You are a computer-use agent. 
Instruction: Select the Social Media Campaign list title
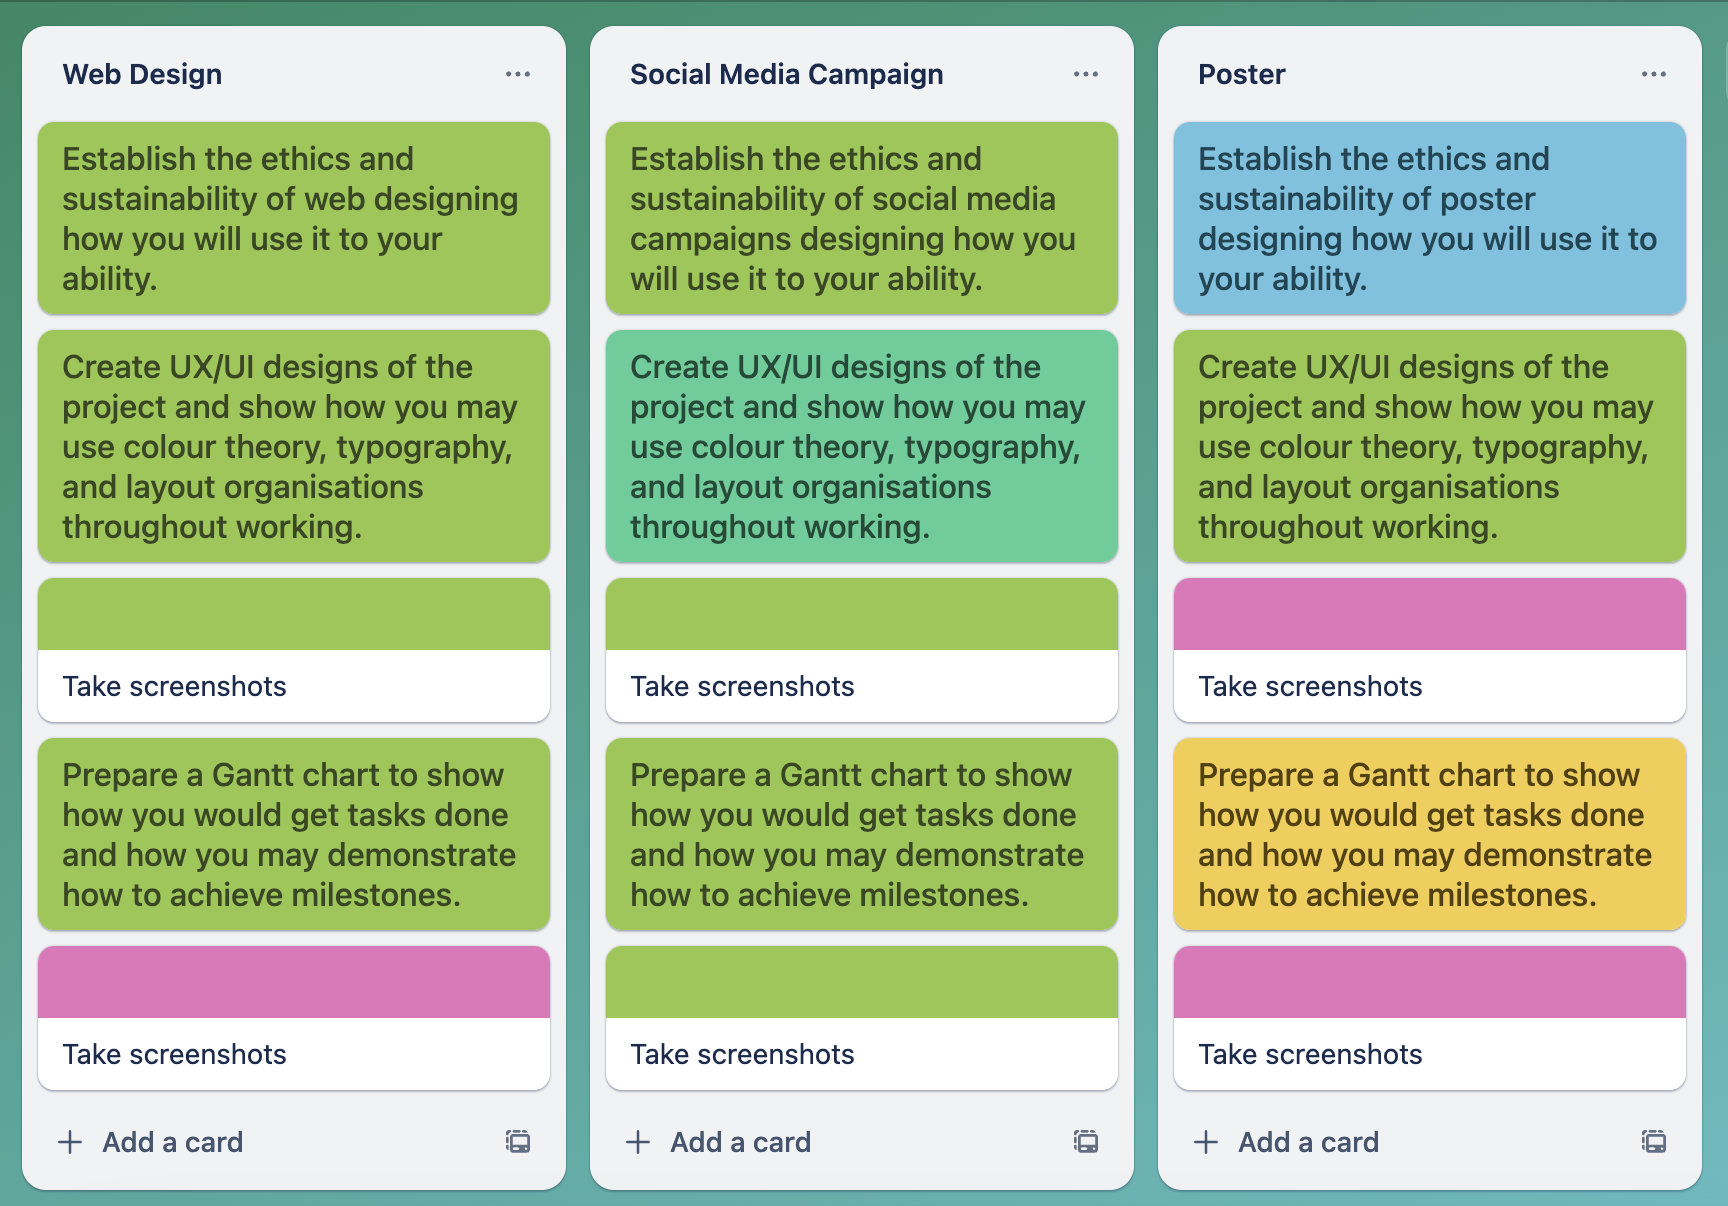pyautogui.click(x=786, y=74)
